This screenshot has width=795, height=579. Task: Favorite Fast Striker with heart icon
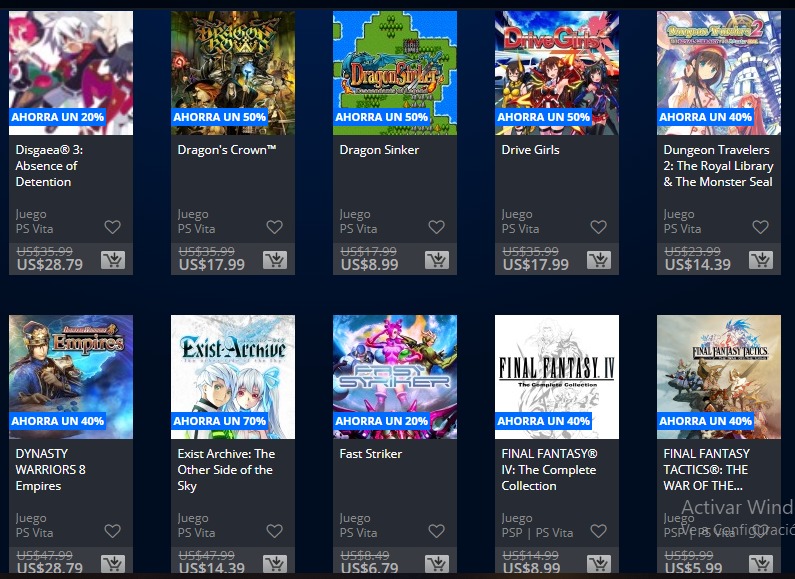[x=437, y=531]
